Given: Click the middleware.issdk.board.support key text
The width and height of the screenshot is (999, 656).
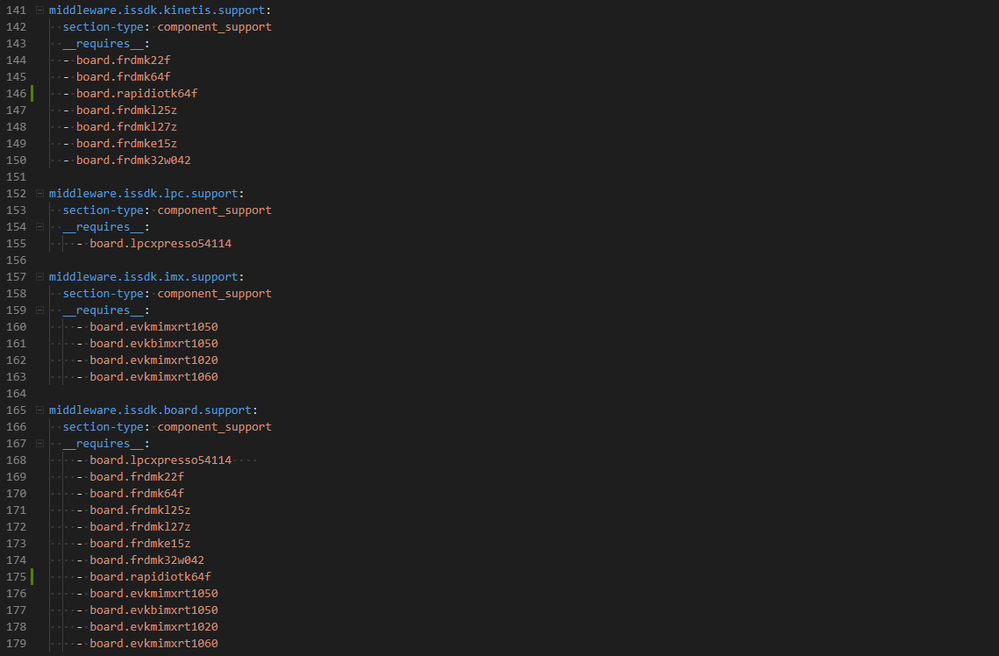Looking at the screenshot, I should tap(150, 410).
